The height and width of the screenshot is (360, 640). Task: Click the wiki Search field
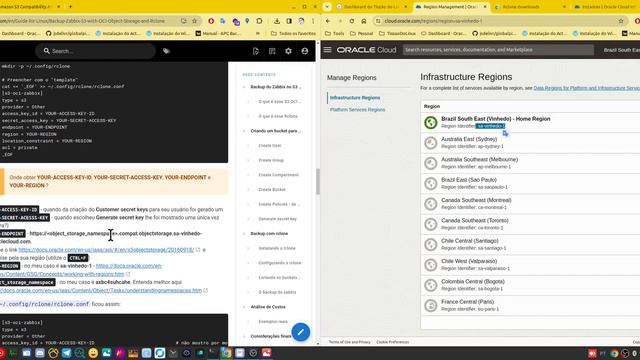click(x=97, y=51)
